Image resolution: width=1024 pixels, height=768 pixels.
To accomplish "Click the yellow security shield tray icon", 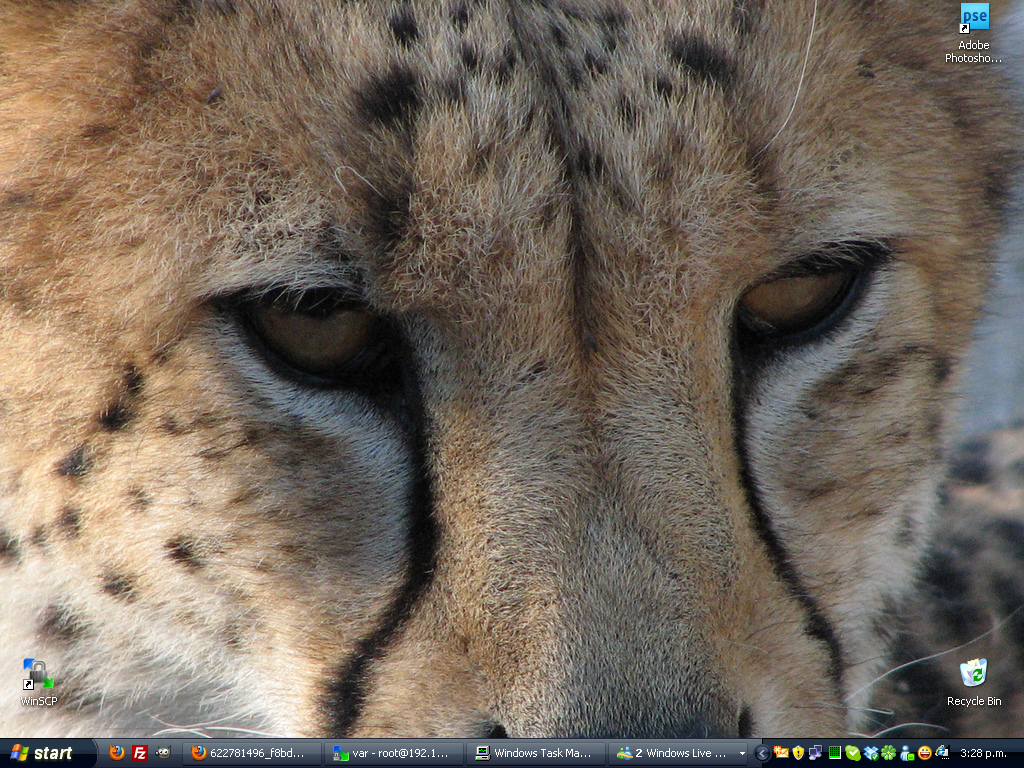I will (x=798, y=753).
